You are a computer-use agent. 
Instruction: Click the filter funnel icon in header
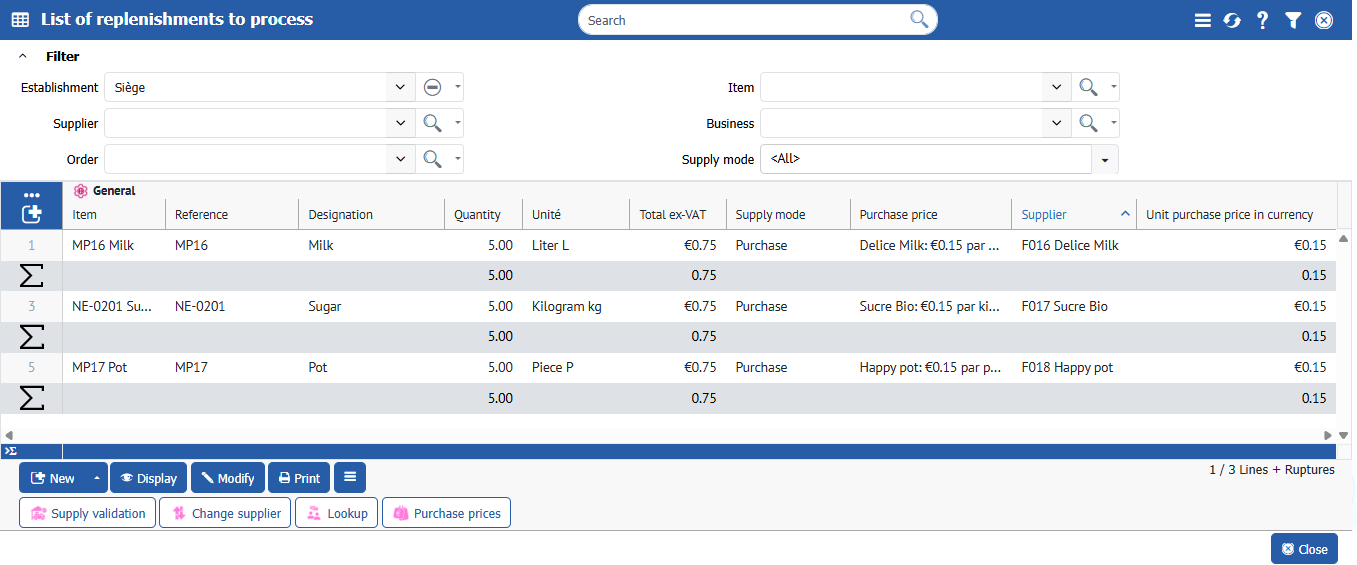click(1293, 20)
